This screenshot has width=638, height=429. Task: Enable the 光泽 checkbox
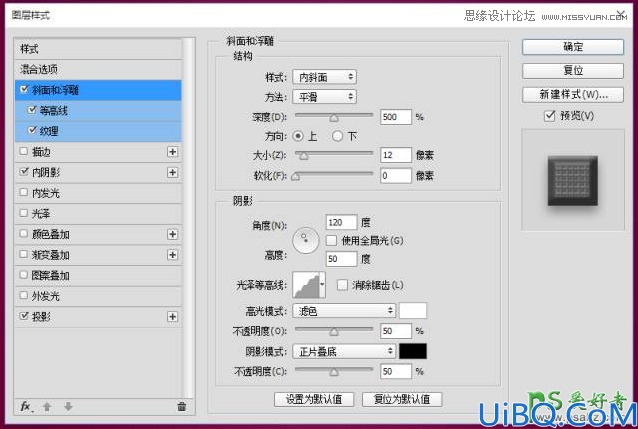point(24,213)
